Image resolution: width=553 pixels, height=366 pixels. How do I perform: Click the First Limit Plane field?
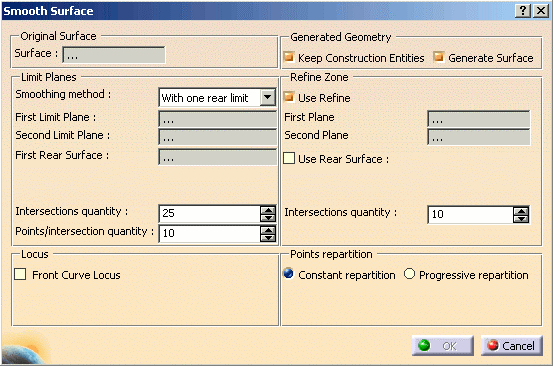tap(218, 119)
